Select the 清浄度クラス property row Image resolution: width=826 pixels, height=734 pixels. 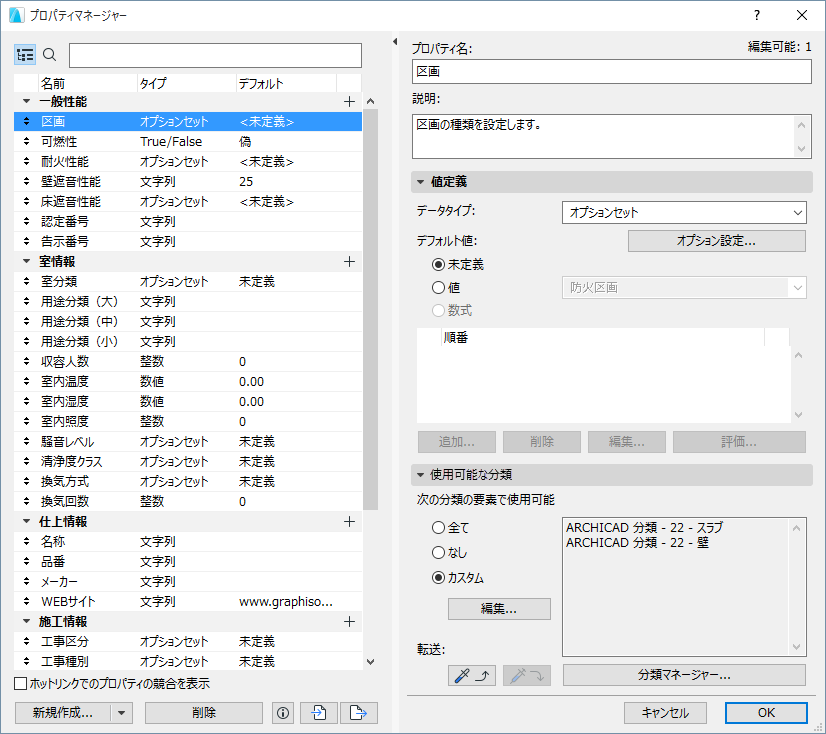188,462
